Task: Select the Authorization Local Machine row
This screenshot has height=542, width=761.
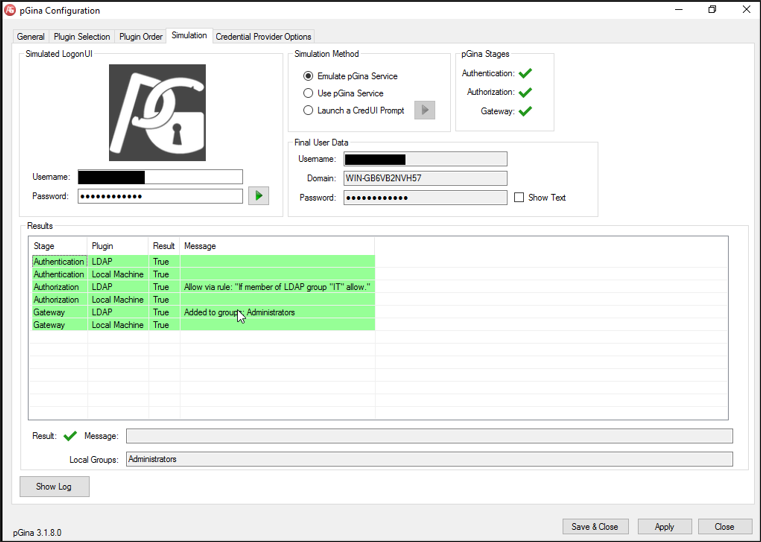Action: coord(203,299)
